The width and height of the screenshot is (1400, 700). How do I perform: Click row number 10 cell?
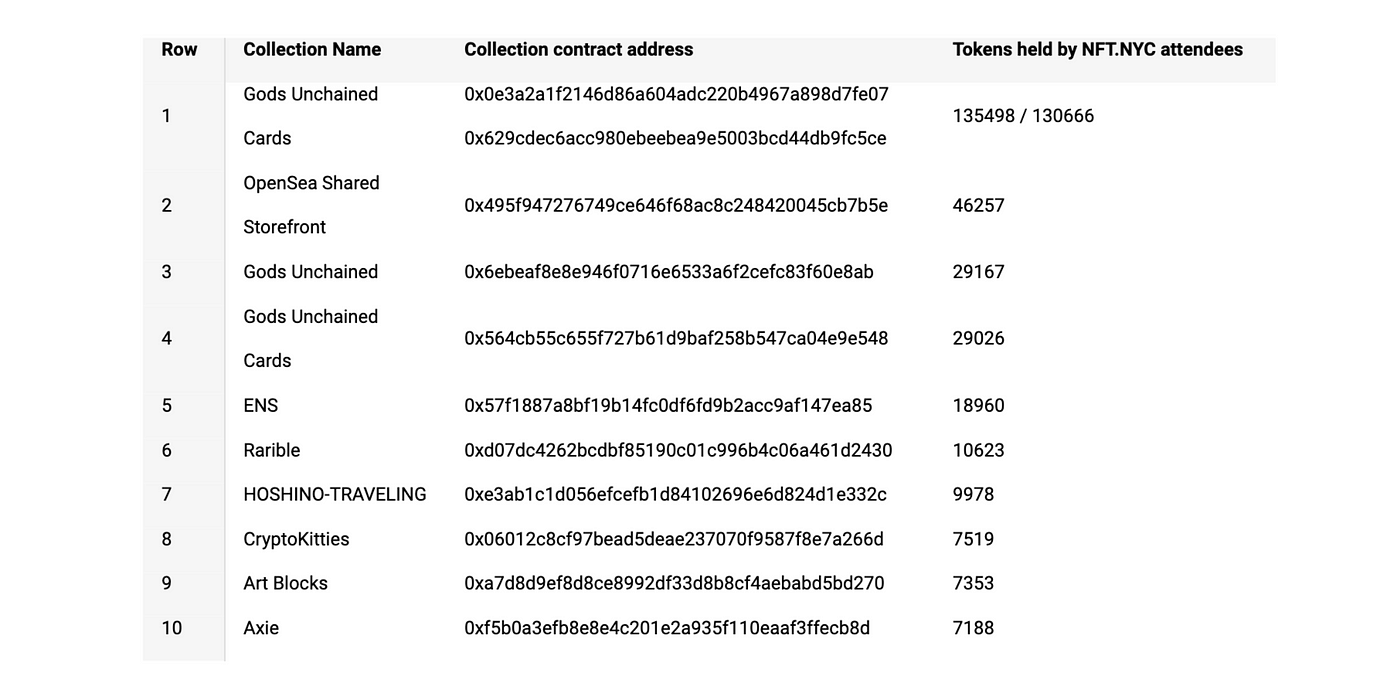[x=171, y=628]
